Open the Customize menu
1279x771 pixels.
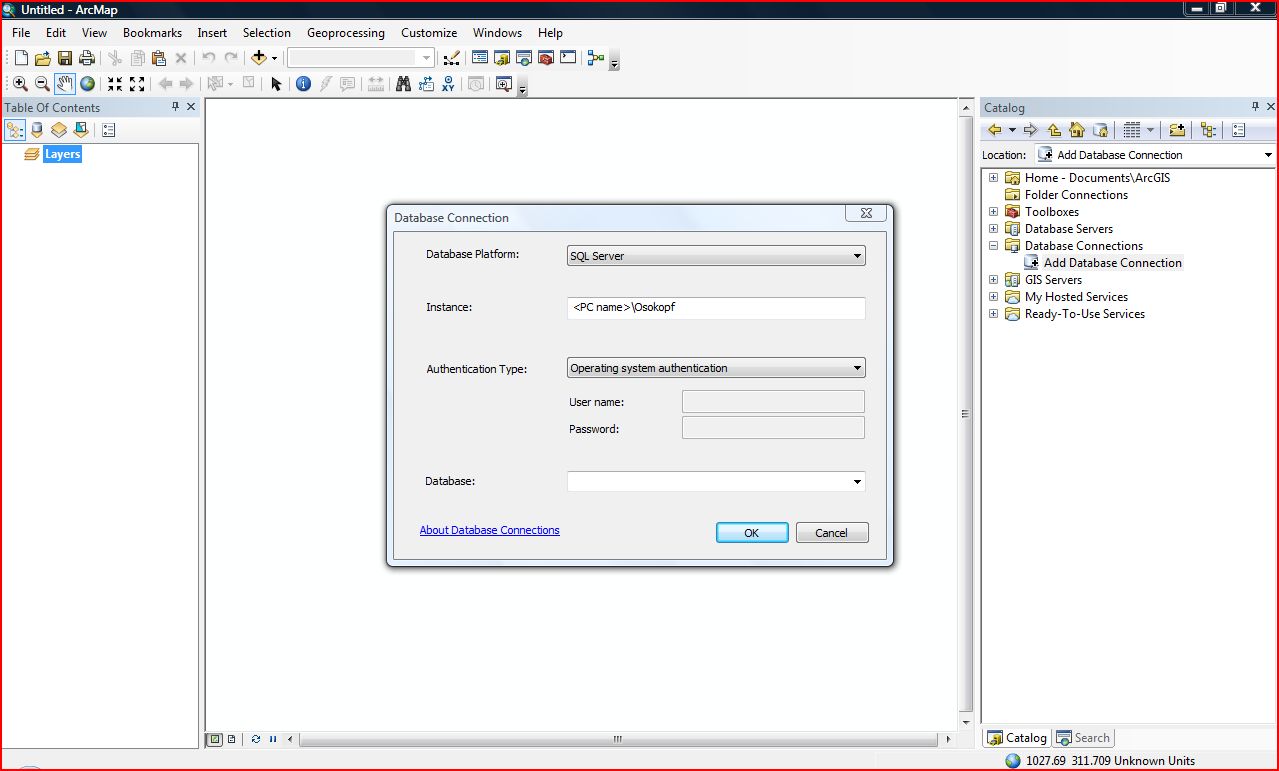coord(429,33)
